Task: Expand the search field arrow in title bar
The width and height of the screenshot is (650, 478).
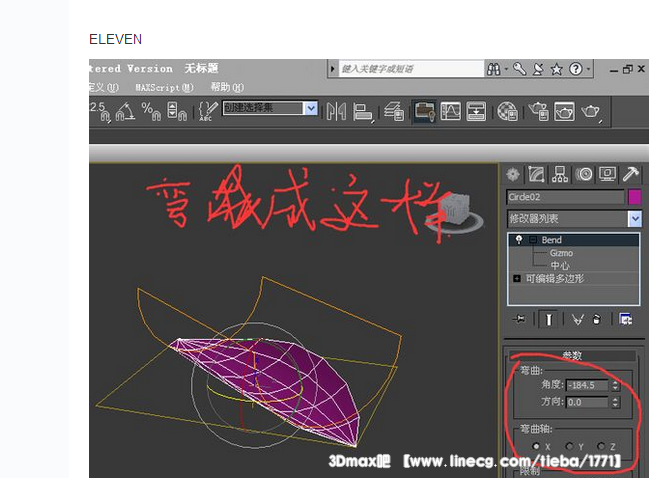Action: [332, 69]
